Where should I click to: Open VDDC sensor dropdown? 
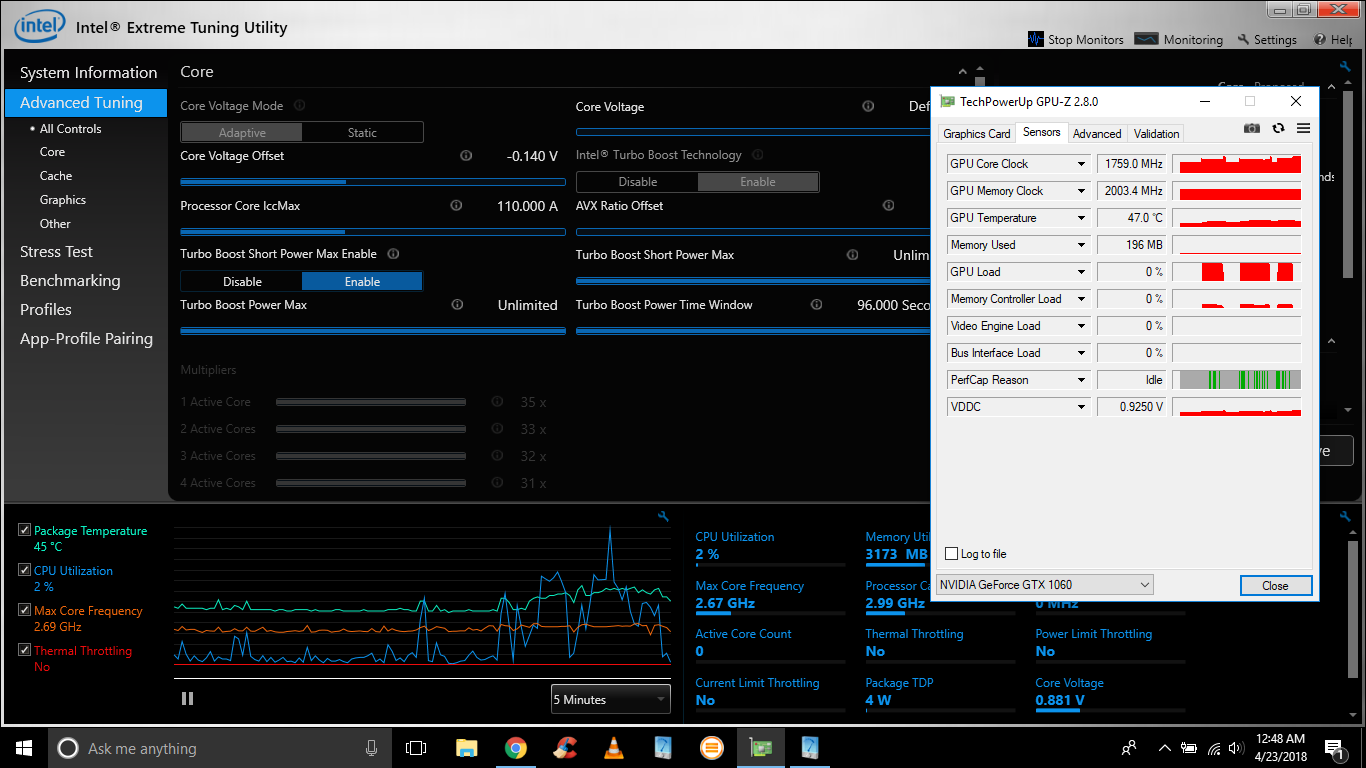click(x=1081, y=407)
